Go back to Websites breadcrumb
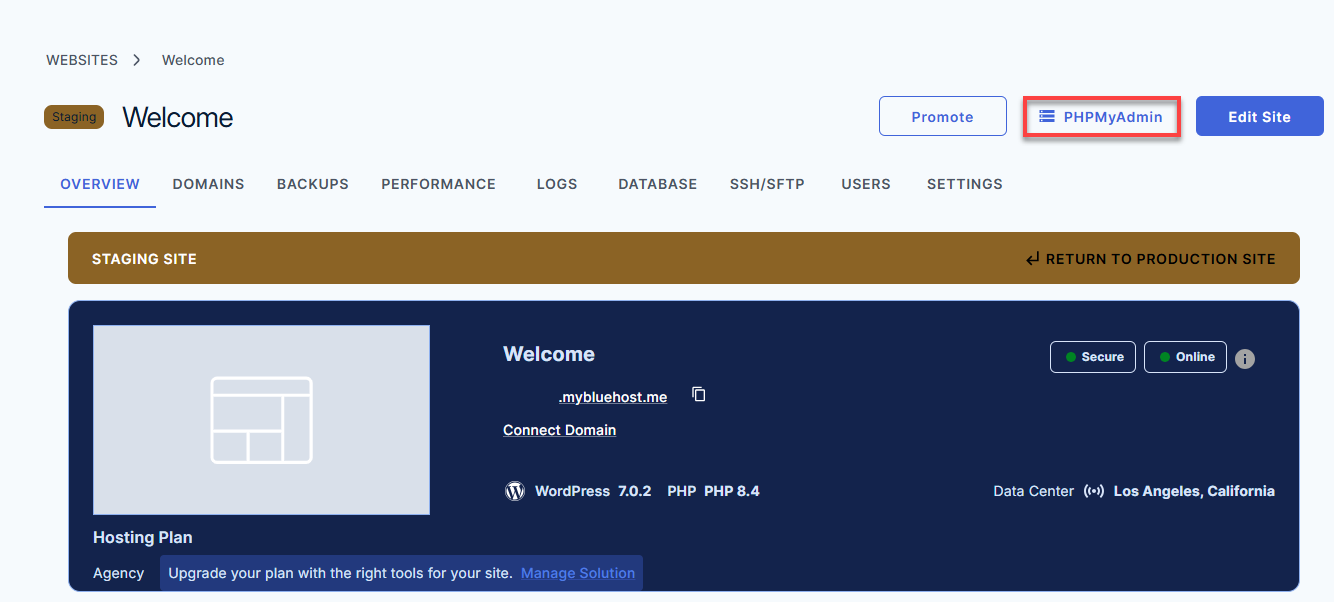 pyautogui.click(x=82, y=60)
